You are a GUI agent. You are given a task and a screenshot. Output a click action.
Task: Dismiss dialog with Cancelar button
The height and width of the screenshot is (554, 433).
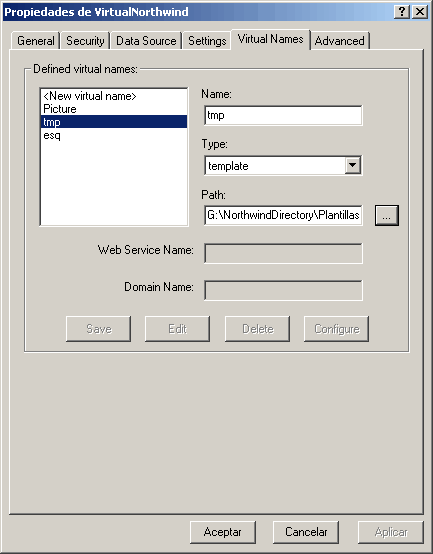pos(306,532)
